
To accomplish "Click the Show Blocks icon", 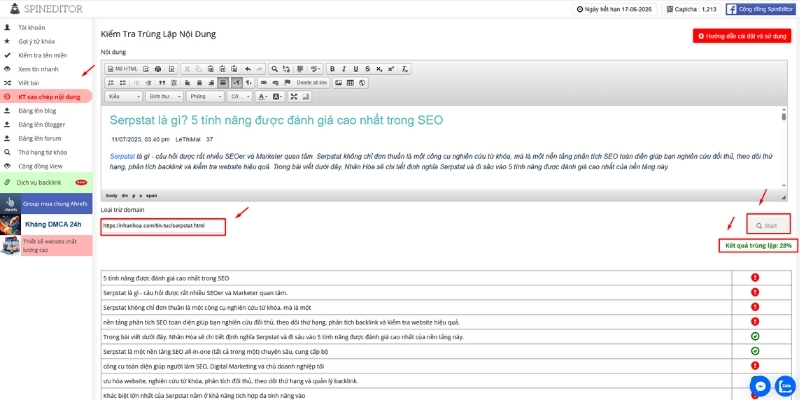I will point(306,96).
